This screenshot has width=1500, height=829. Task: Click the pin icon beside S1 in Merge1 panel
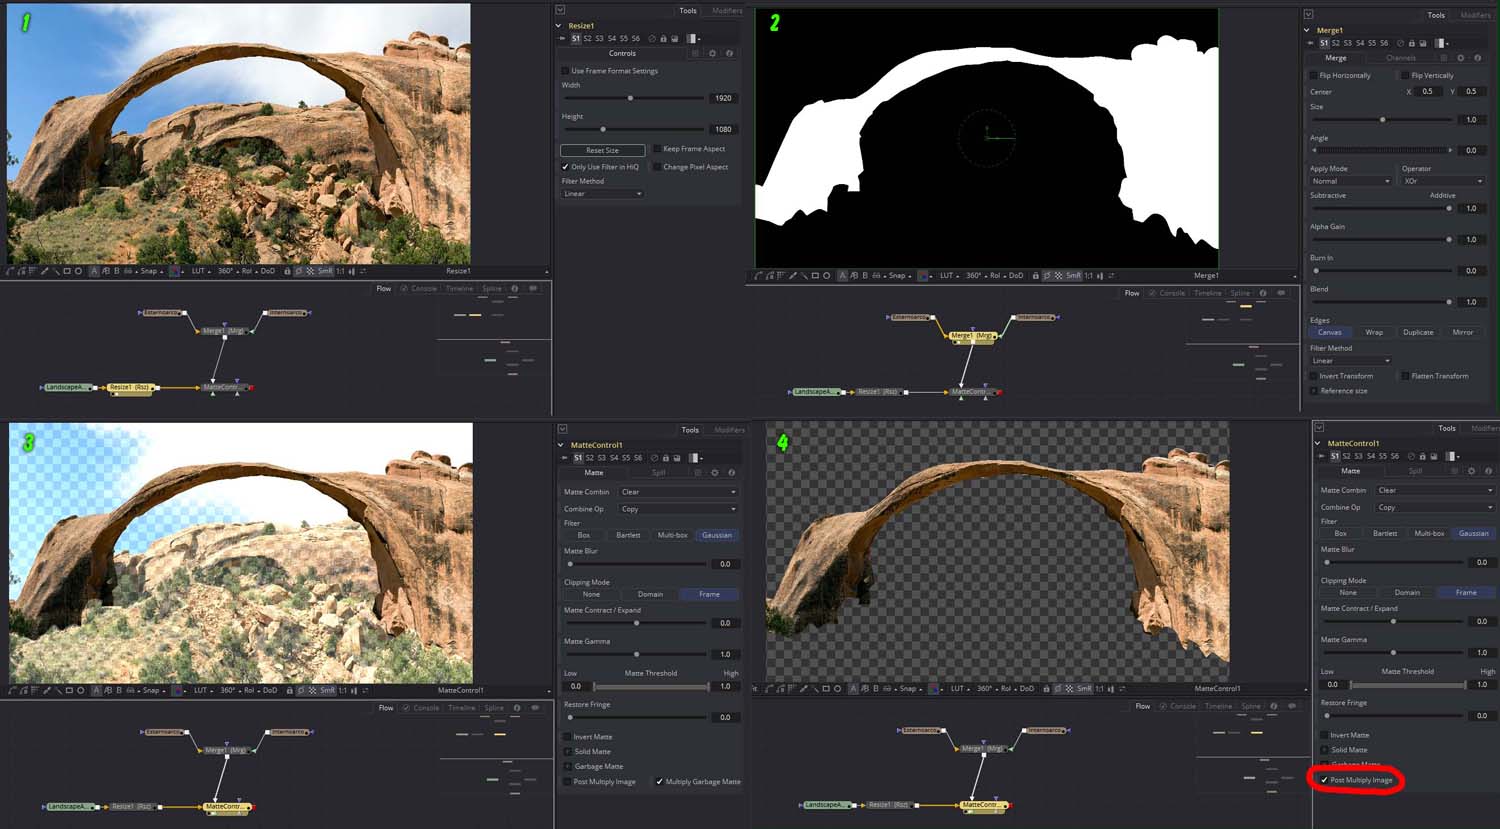point(1310,44)
